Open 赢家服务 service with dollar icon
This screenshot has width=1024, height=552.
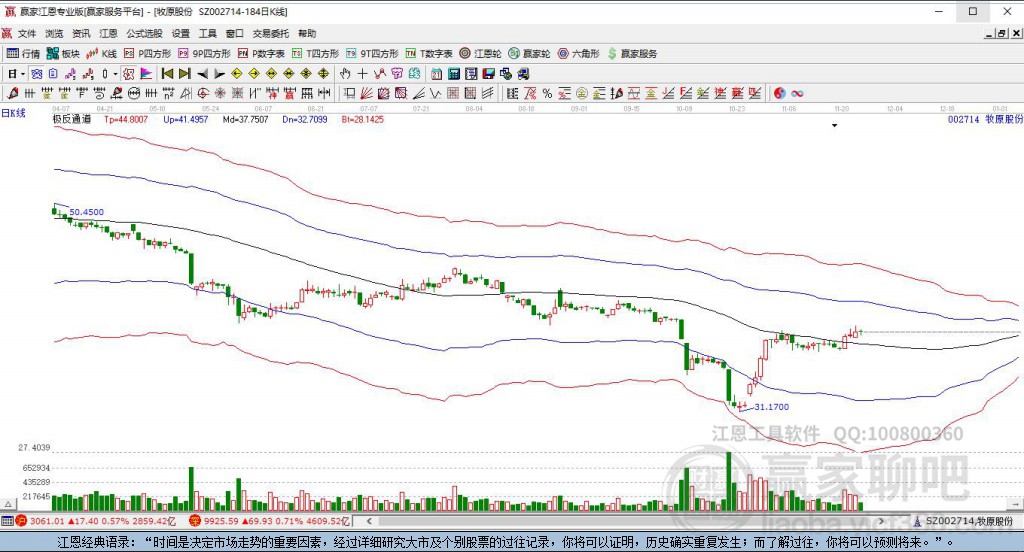pos(632,54)
